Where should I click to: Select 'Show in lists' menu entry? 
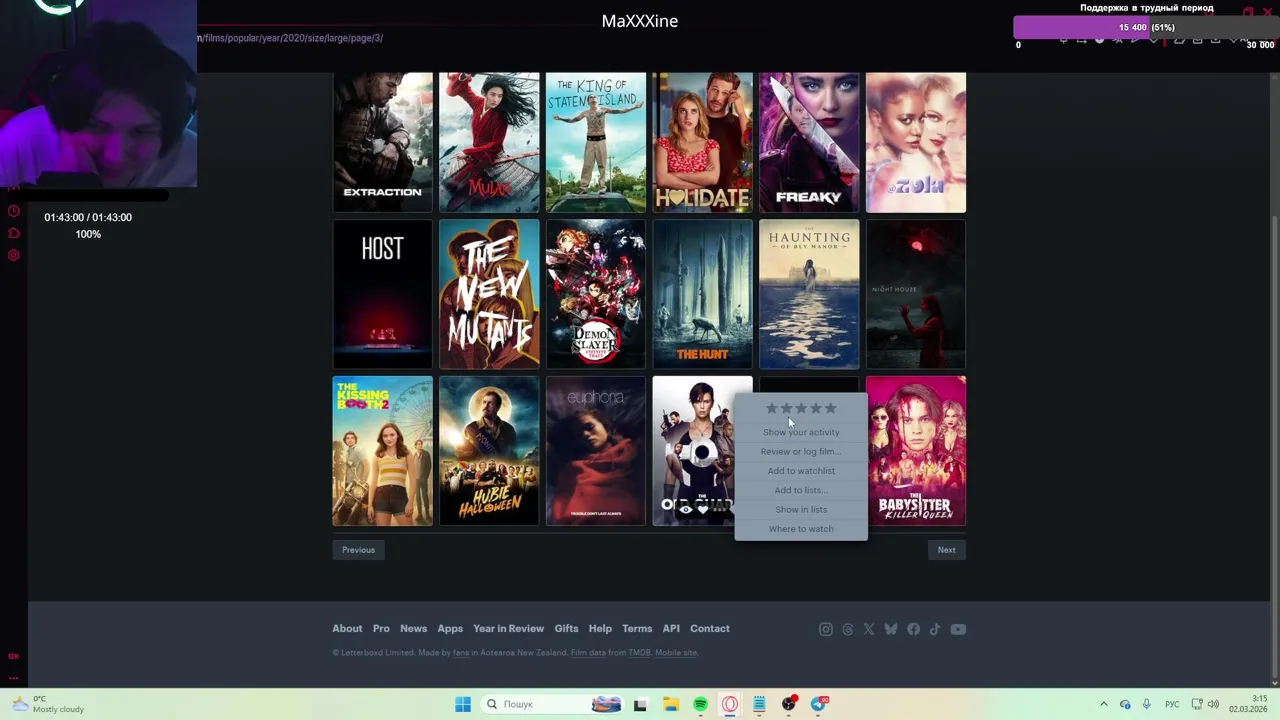(801, 509)
